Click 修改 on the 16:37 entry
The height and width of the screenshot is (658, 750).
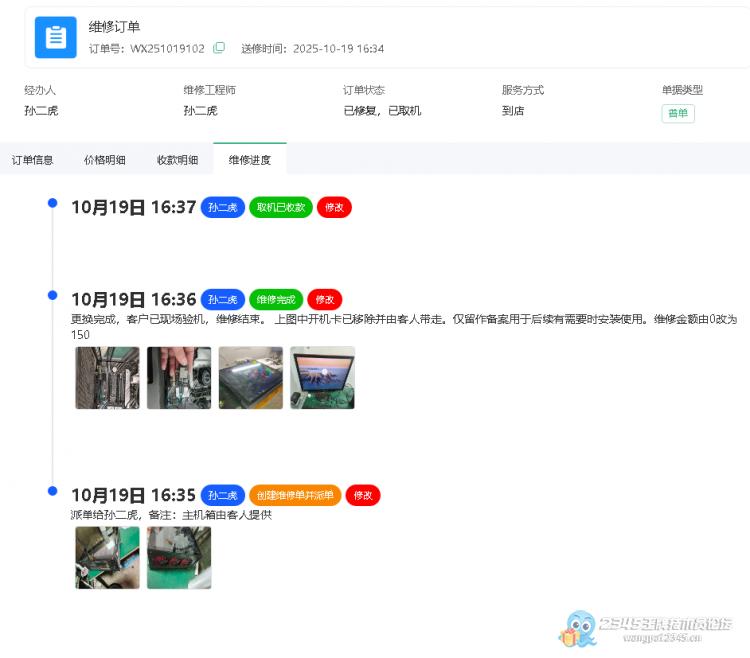point(334,207)
